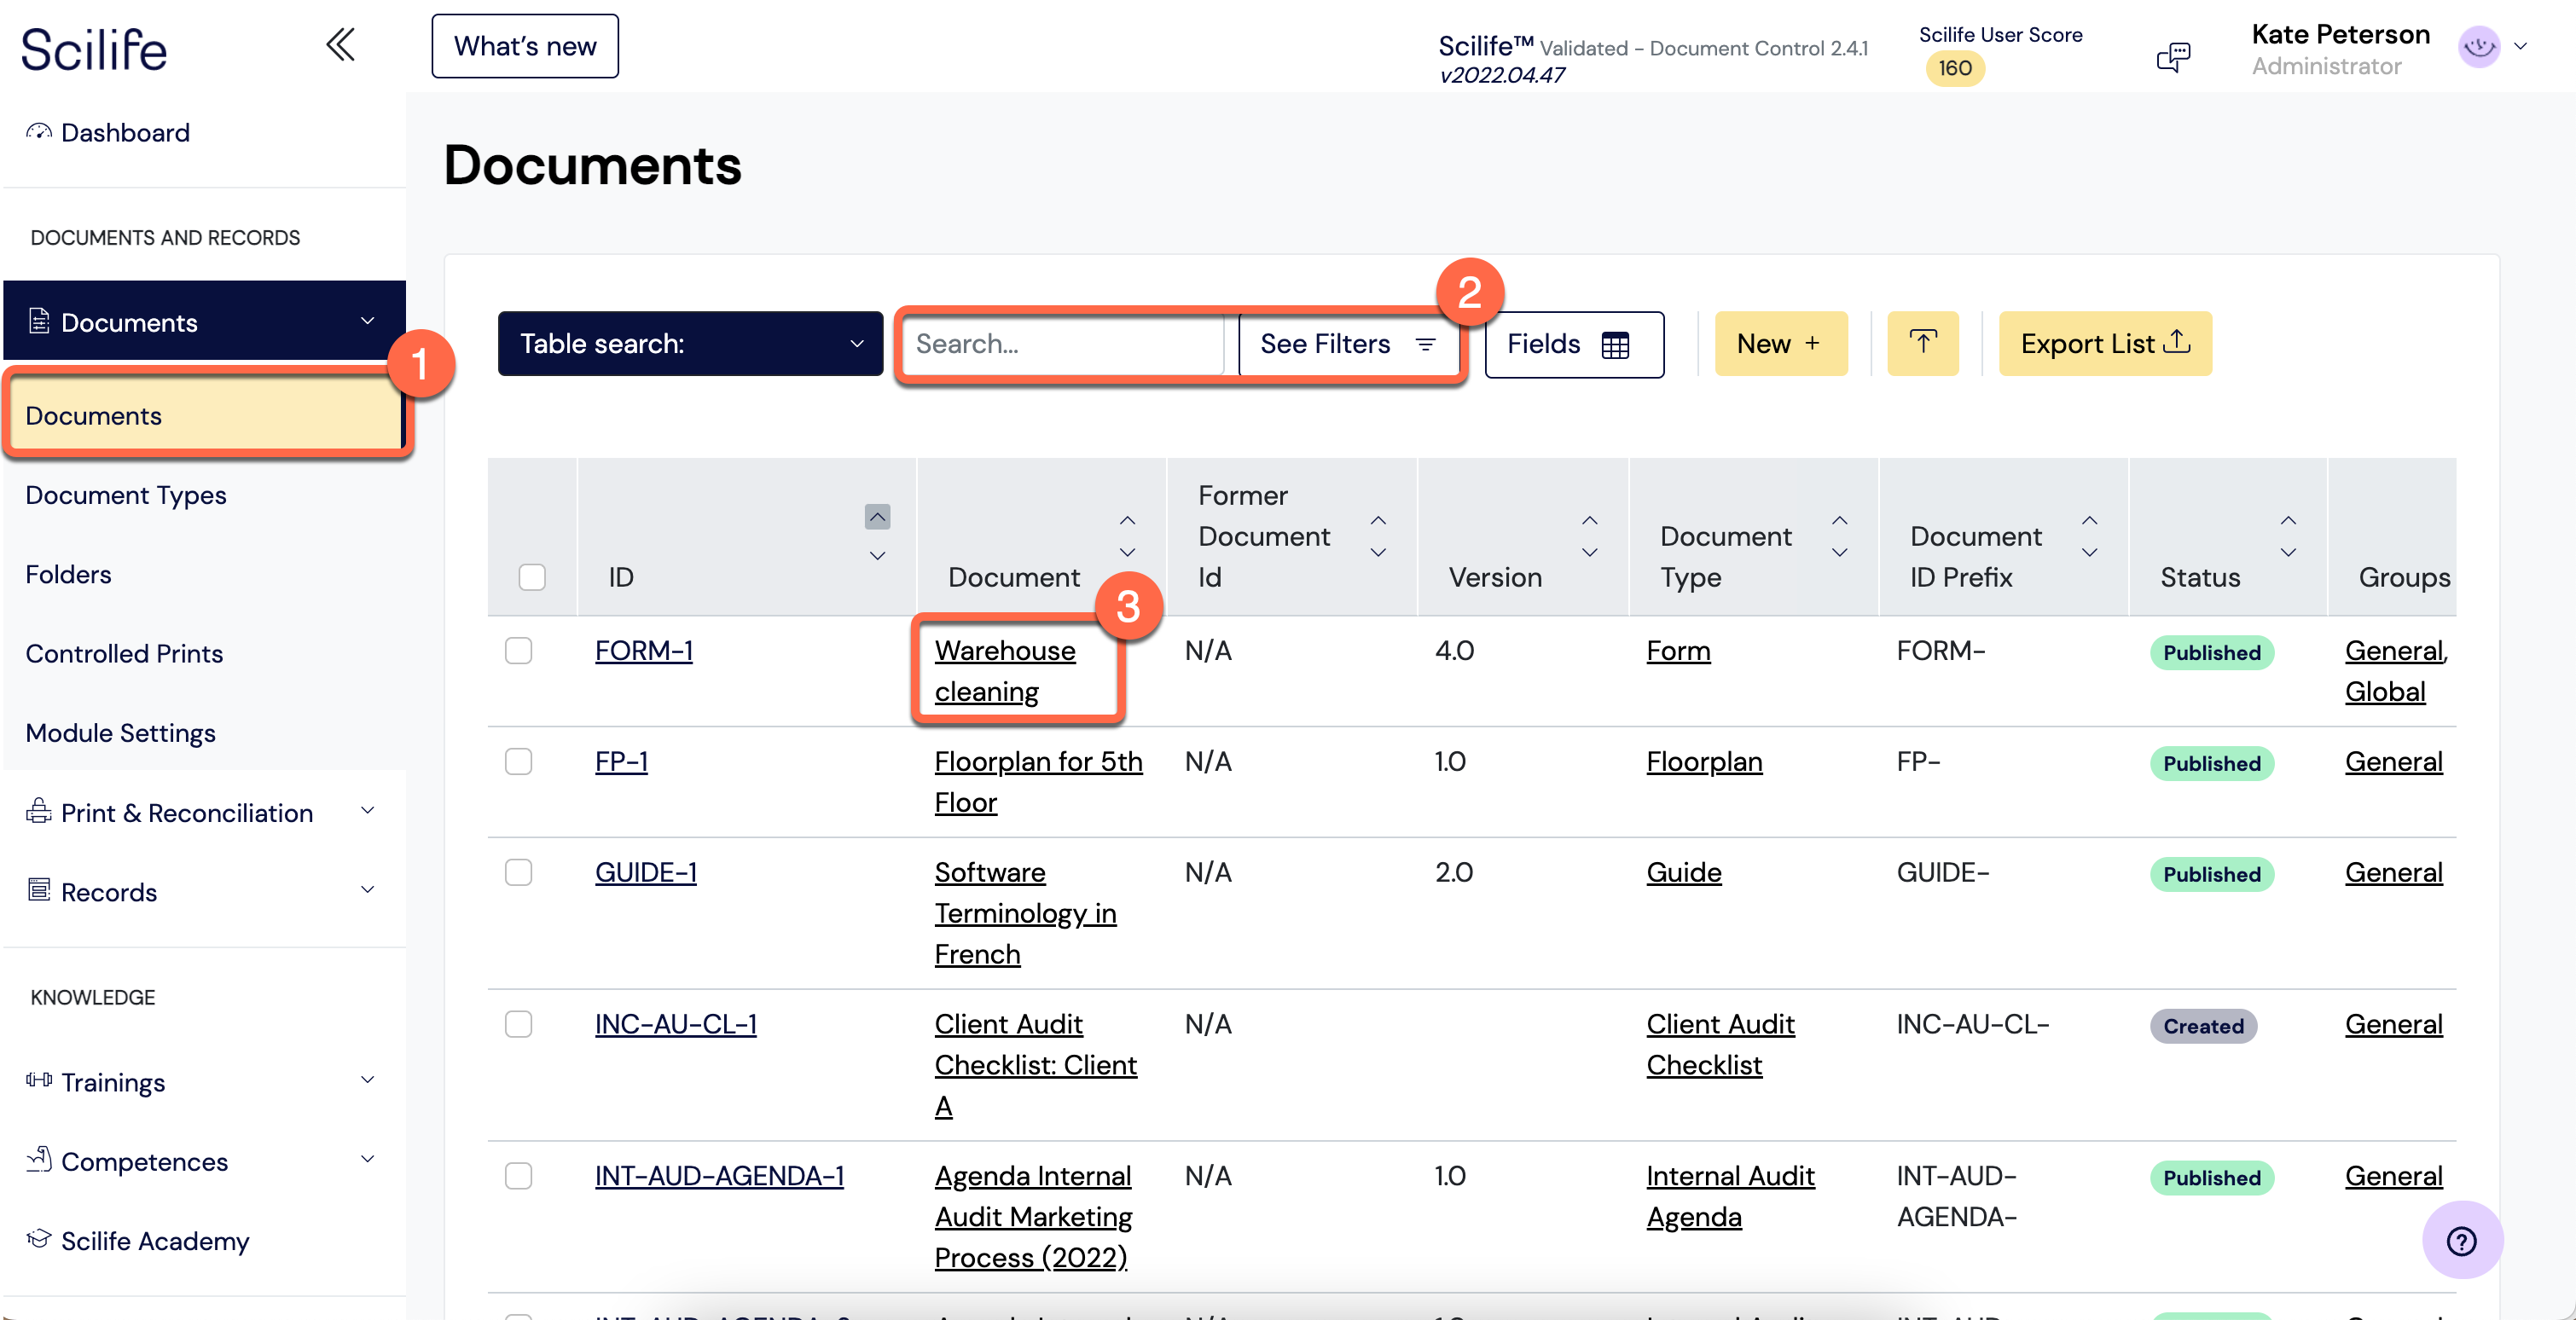The image size is (2576, 1320).
Task: Click the Trainings dumbbell icon
Action: [39, 1080]
